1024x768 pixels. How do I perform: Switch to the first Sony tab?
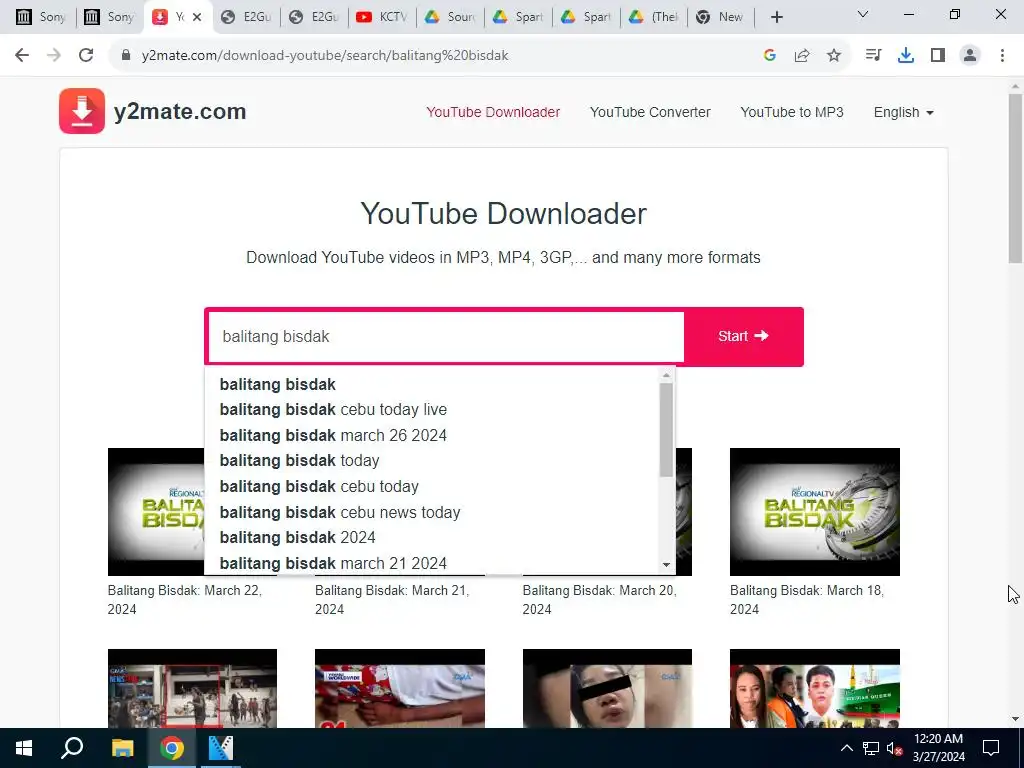(x=40, y=17)
